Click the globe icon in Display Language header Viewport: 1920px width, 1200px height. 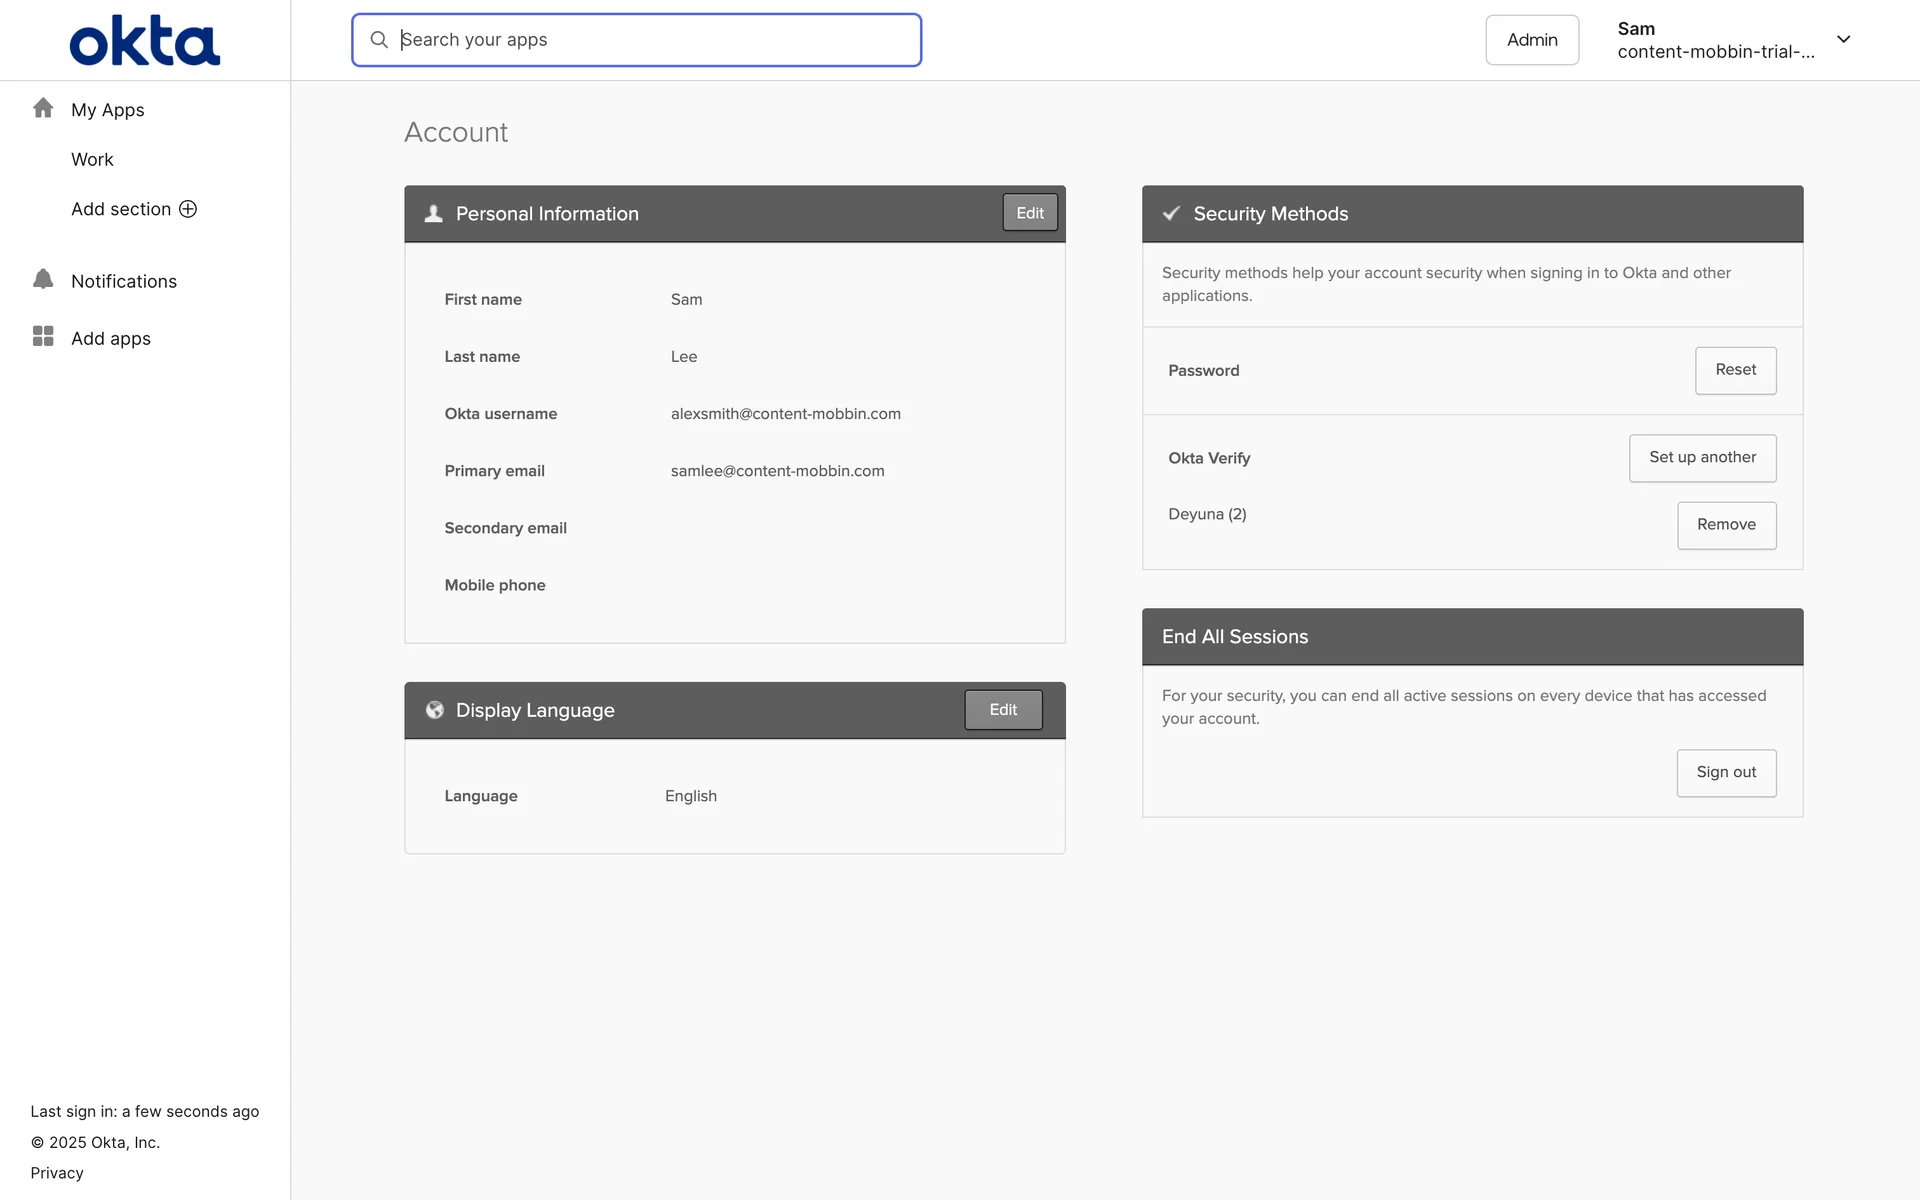[434, 710]
